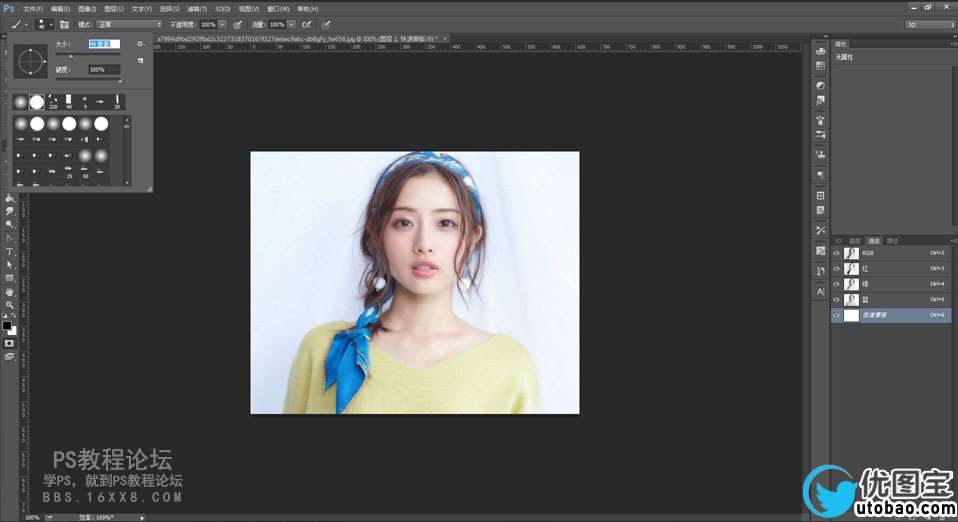958x522 pixels.
Task: Switch to the 图层 Layers tab
Action: click(x=855, y=241)
